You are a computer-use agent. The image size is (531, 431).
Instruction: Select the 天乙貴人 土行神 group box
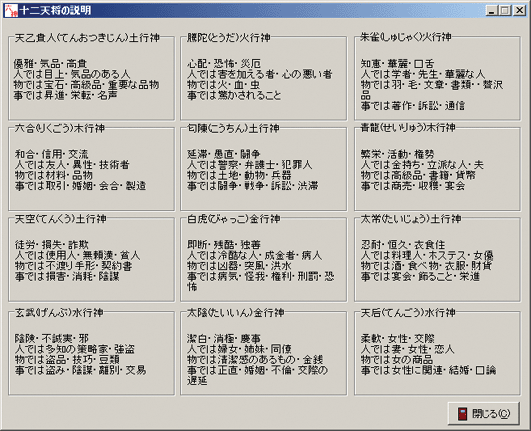(91, 76)
